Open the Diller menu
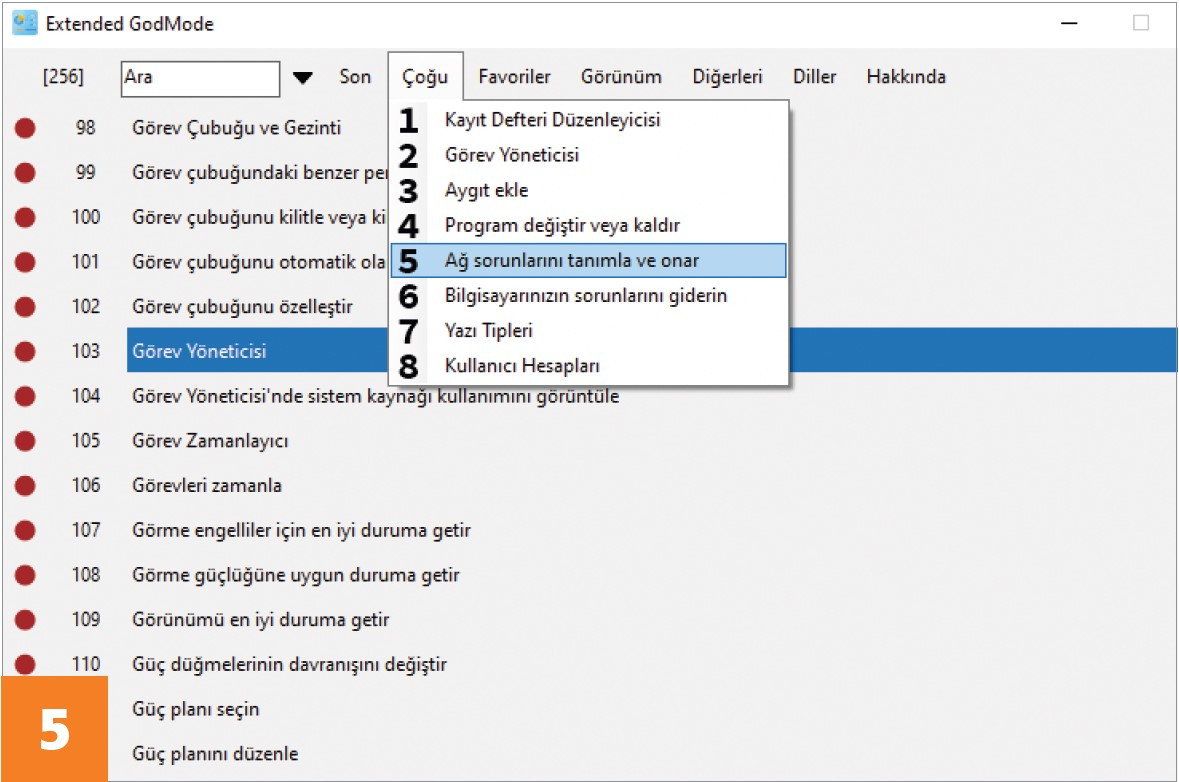This screenshot has height=782, width=1179. click(x=814, y=77)
